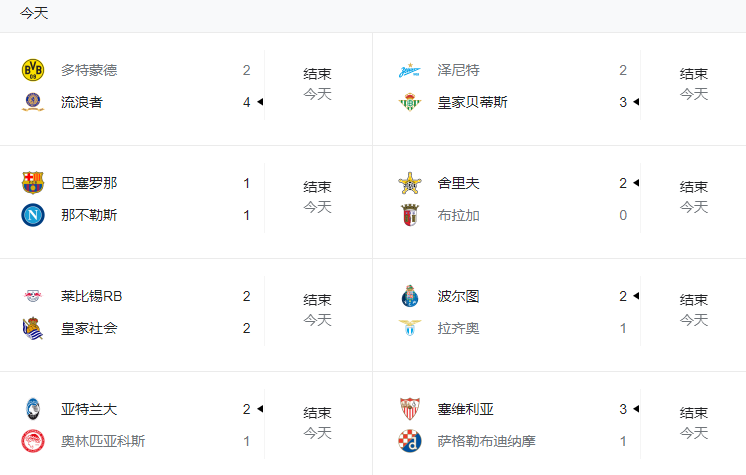Click the Olympiacos team logo
The height and width of the screenshot is (475, 746).
tap(33, 441)
